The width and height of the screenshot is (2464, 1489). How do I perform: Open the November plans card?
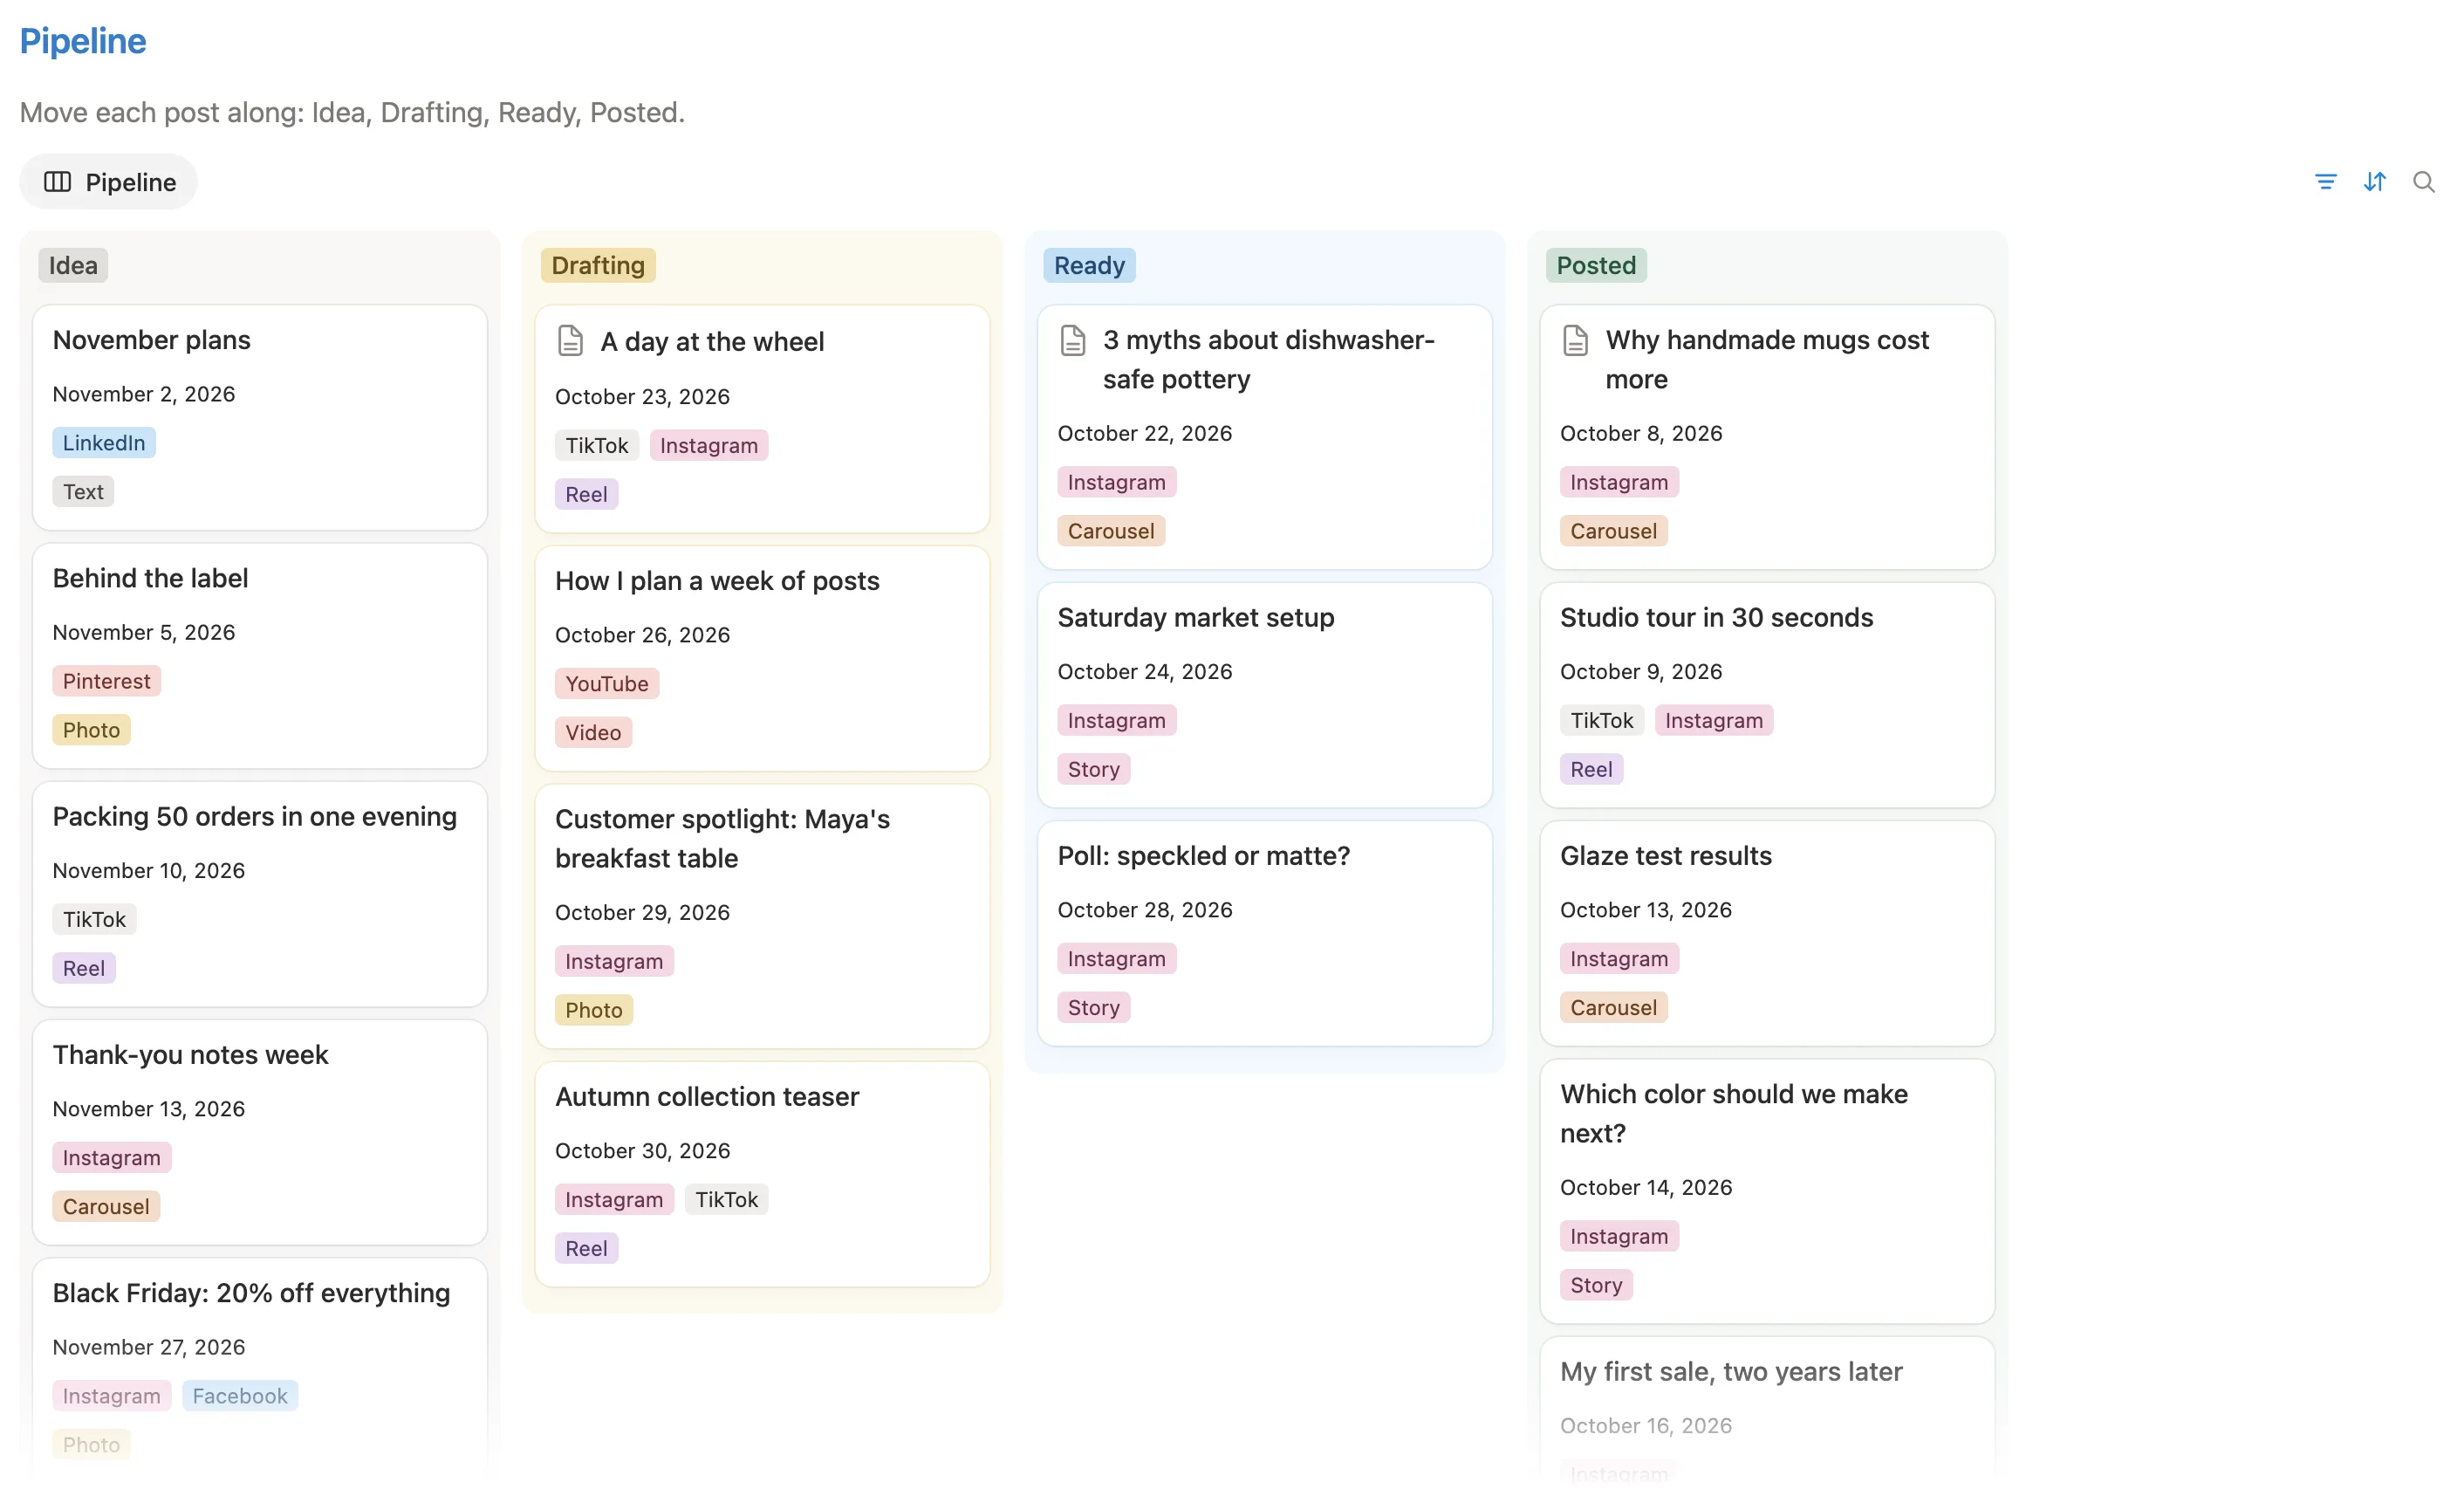(260, 417)
